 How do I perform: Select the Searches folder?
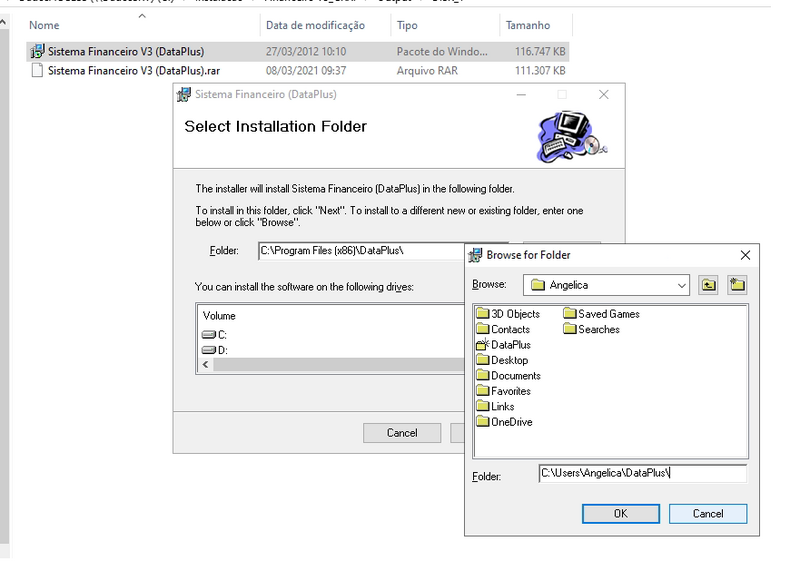pyautogui.click(x=592, y=329)
